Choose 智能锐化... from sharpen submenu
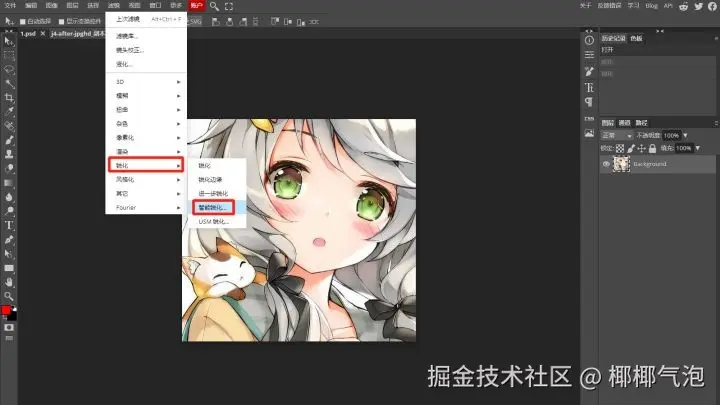 (217, 208)
